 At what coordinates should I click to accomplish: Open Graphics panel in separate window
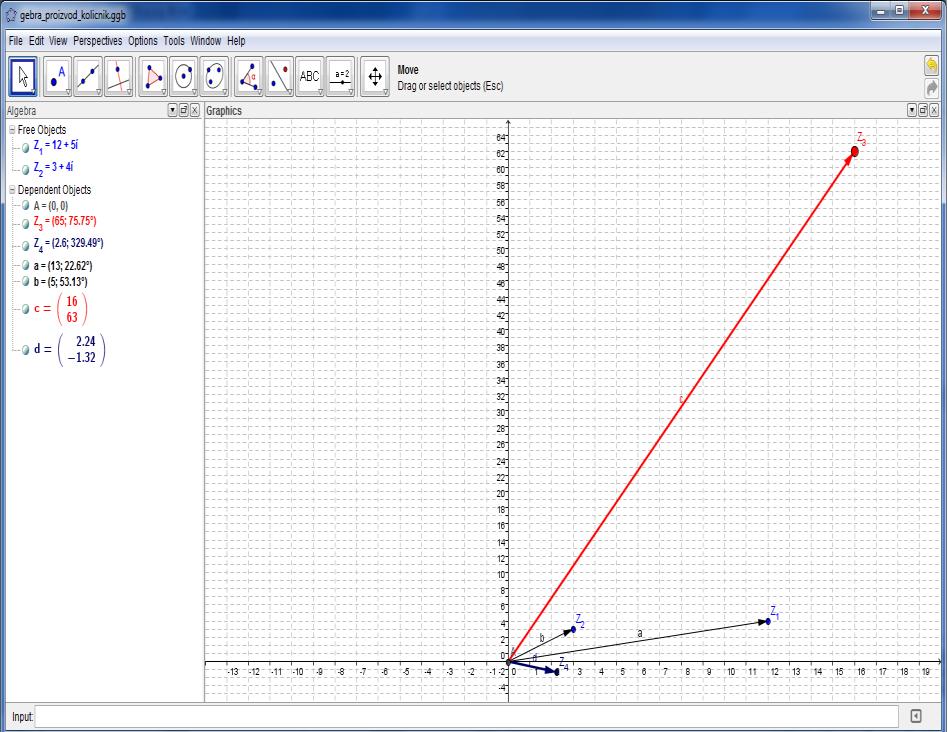click(x=923, y=110)
